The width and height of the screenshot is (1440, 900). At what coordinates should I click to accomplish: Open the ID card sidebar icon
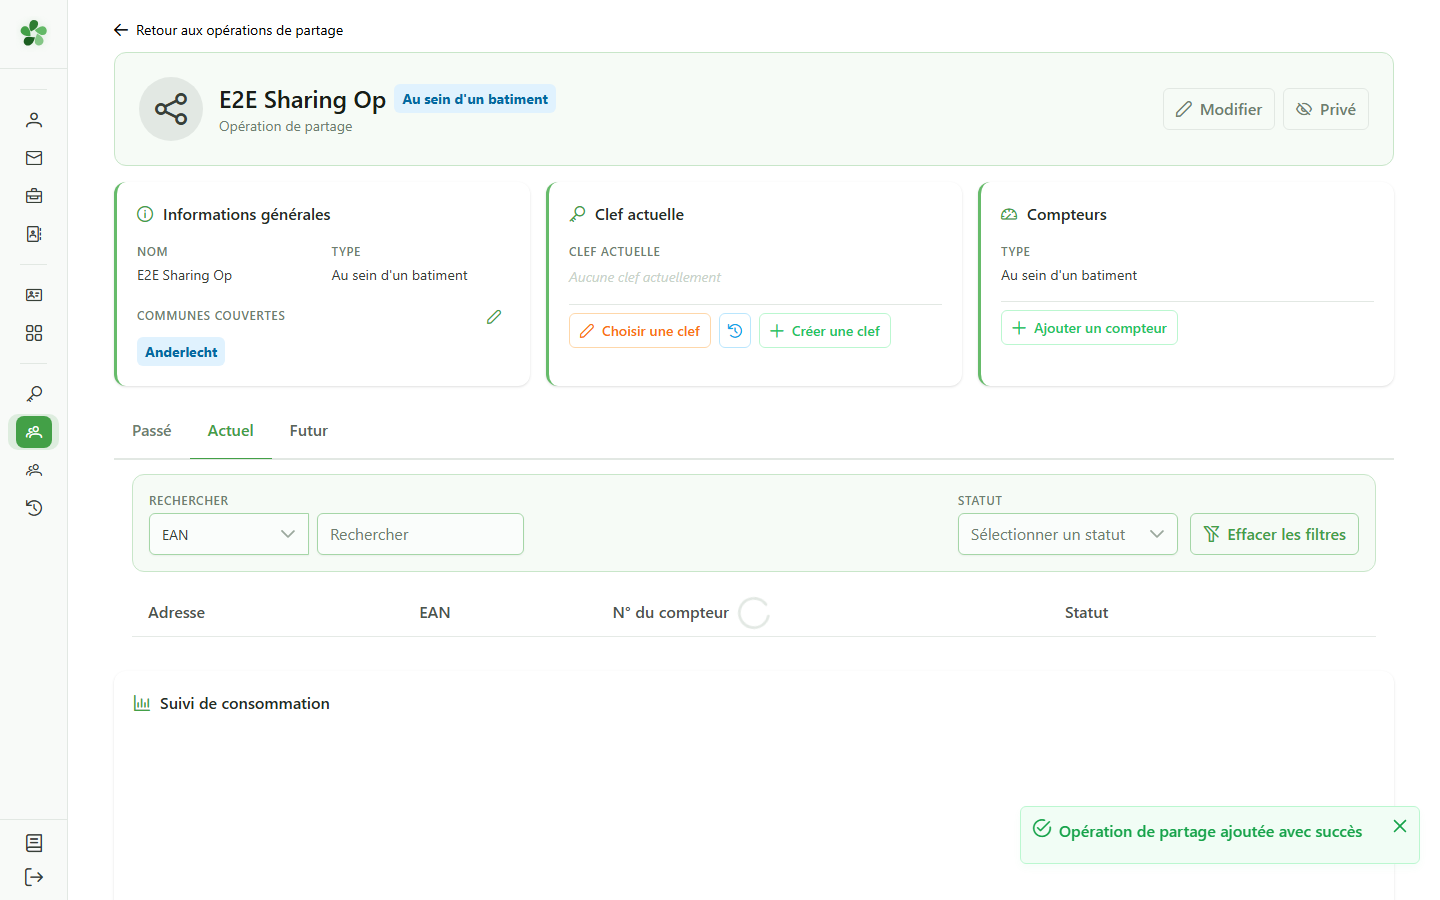pyautogui.click(x=34, y=295)
